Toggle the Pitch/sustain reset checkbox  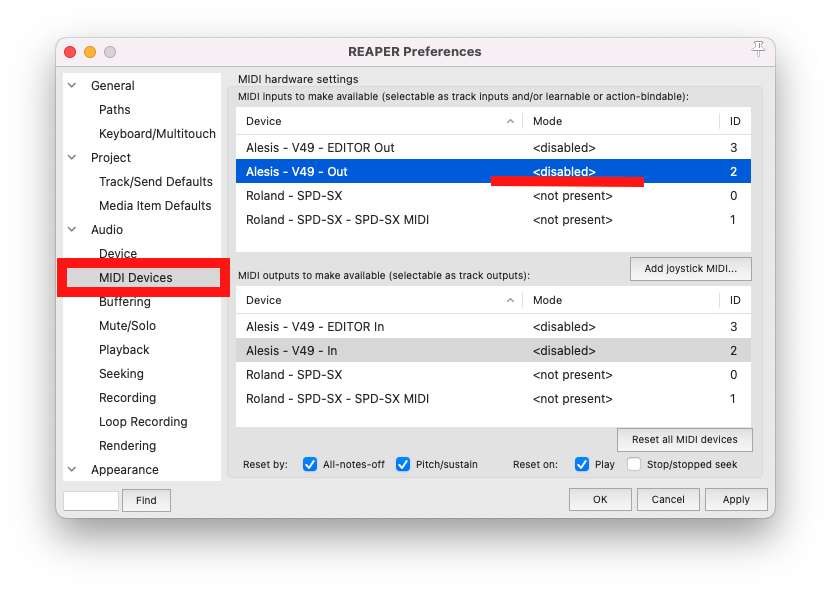pos(403,464)
